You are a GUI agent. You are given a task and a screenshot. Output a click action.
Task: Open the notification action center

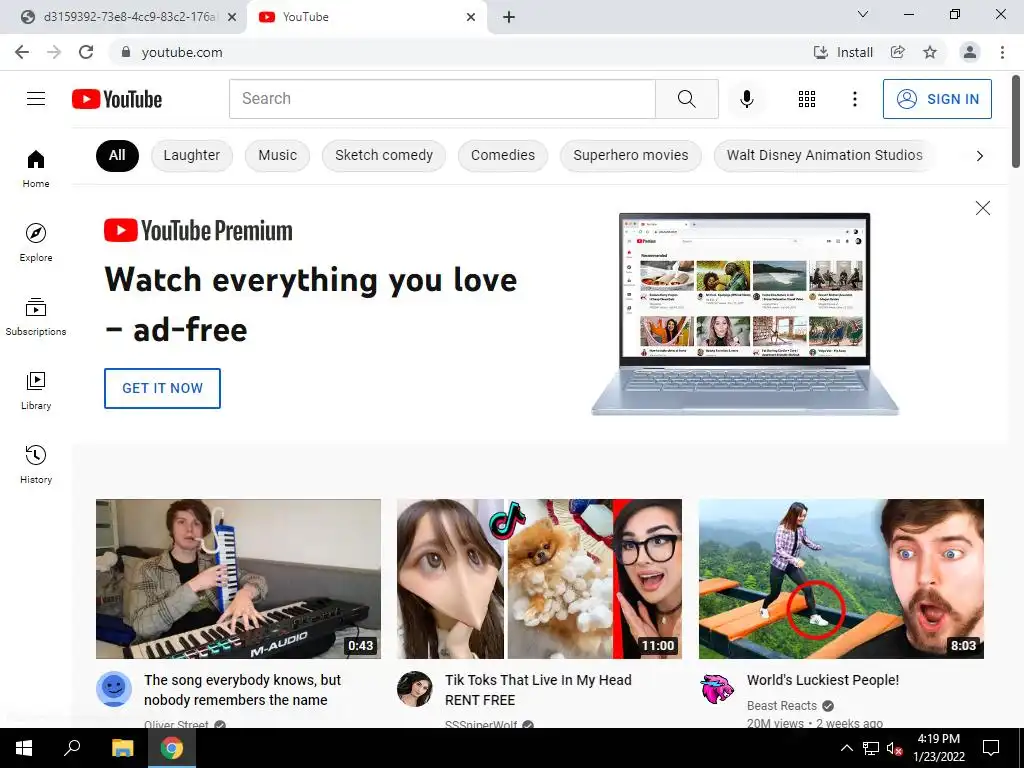991,748
